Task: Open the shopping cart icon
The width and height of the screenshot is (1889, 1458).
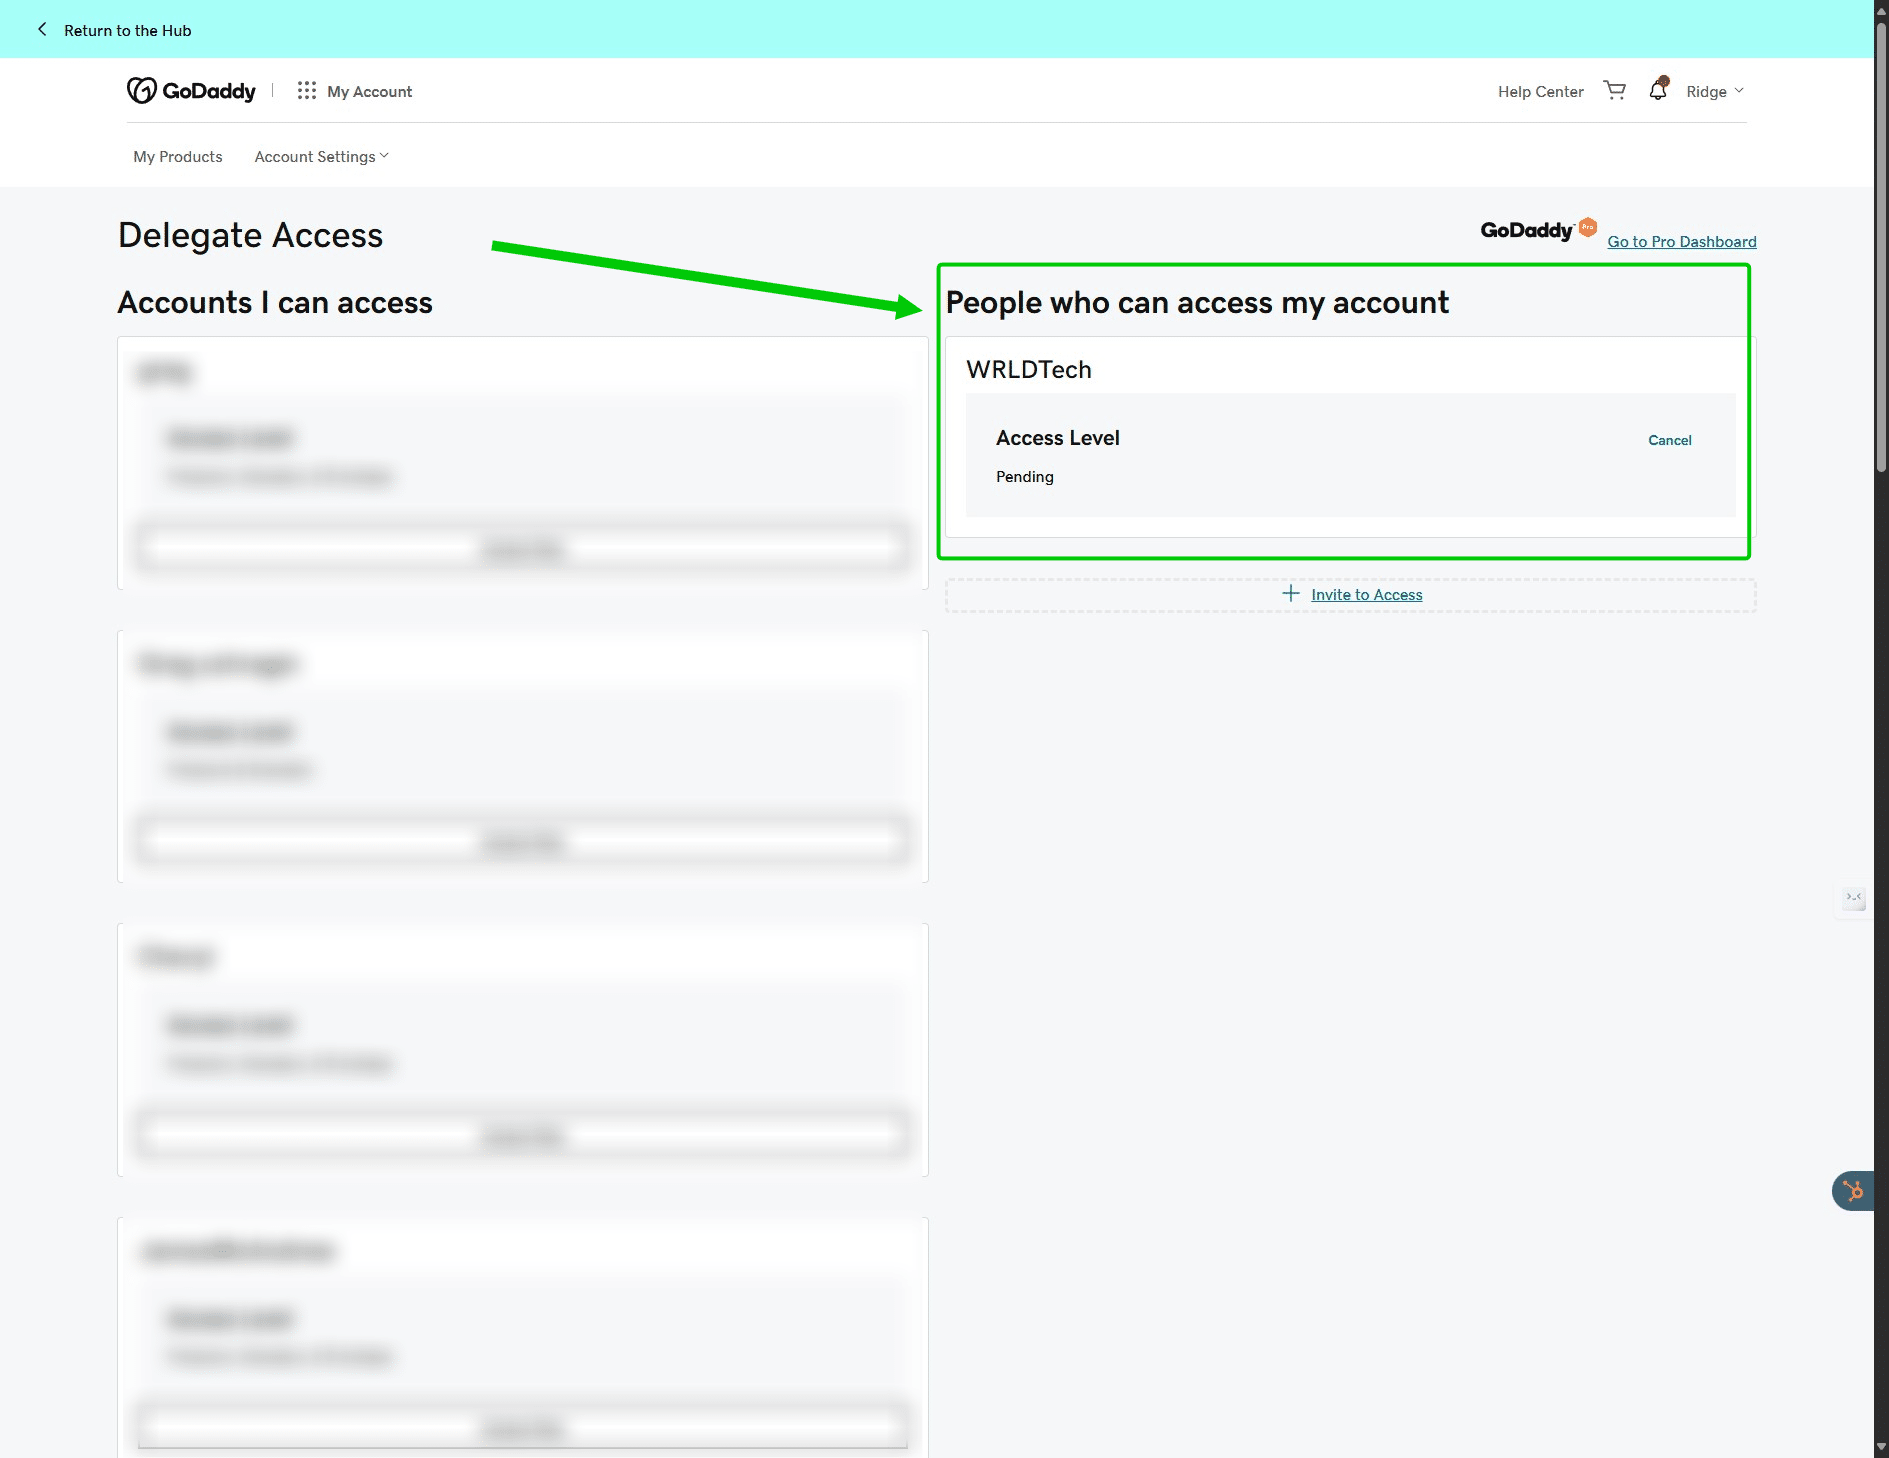Action: click(x=1614, y=91)
